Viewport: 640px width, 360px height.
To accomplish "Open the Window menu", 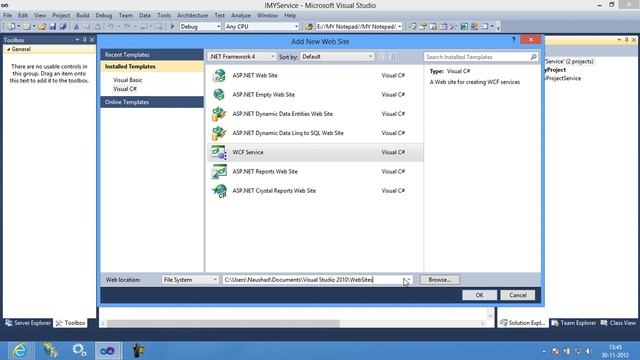I will pyautogui.click(x=267, y=16).
